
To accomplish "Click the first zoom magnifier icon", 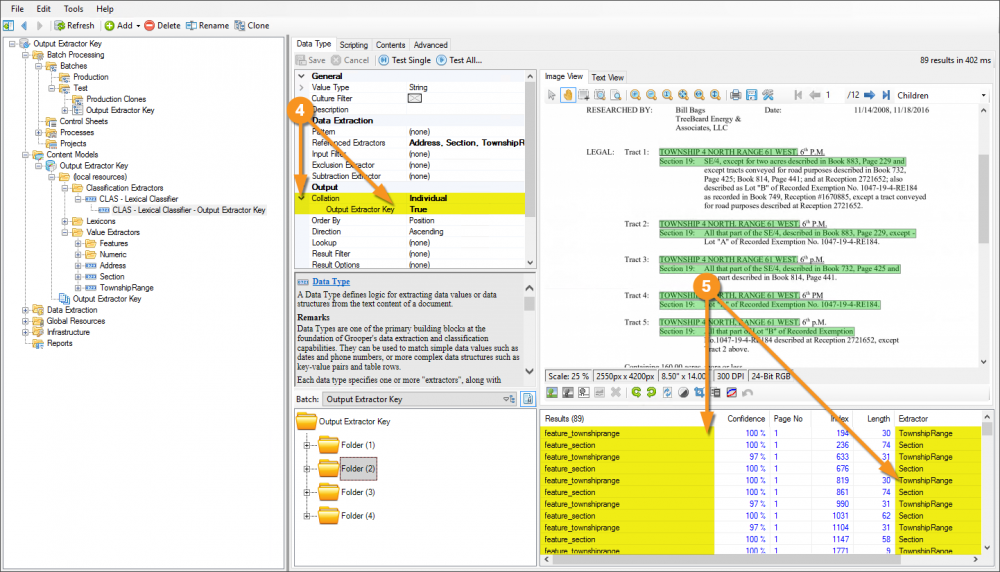I will [636, 95].
